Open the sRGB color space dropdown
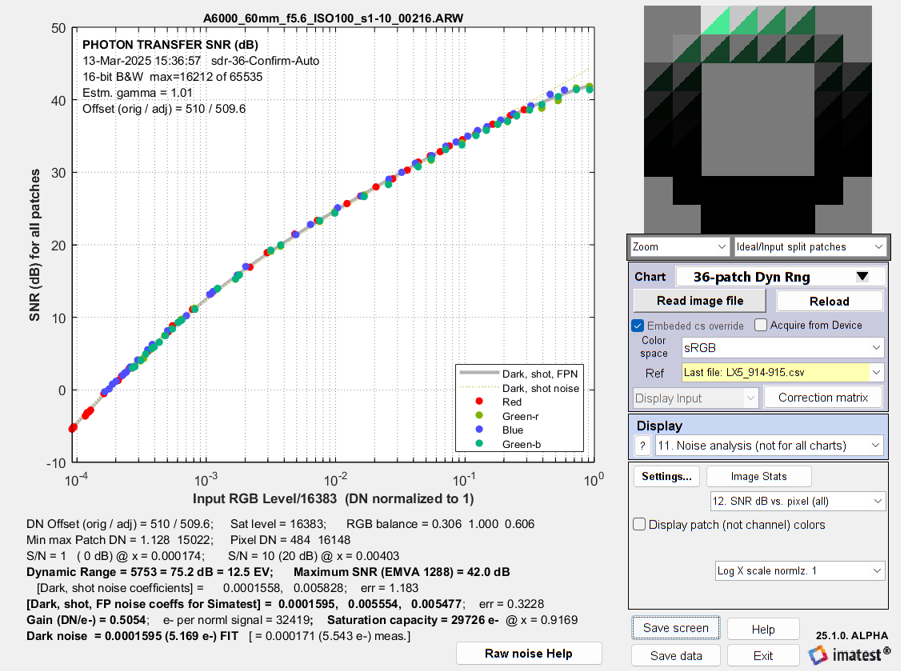Image resolution: width=901 pixels, height=671 pixels. pyautogui.click(x=782, y=348)
